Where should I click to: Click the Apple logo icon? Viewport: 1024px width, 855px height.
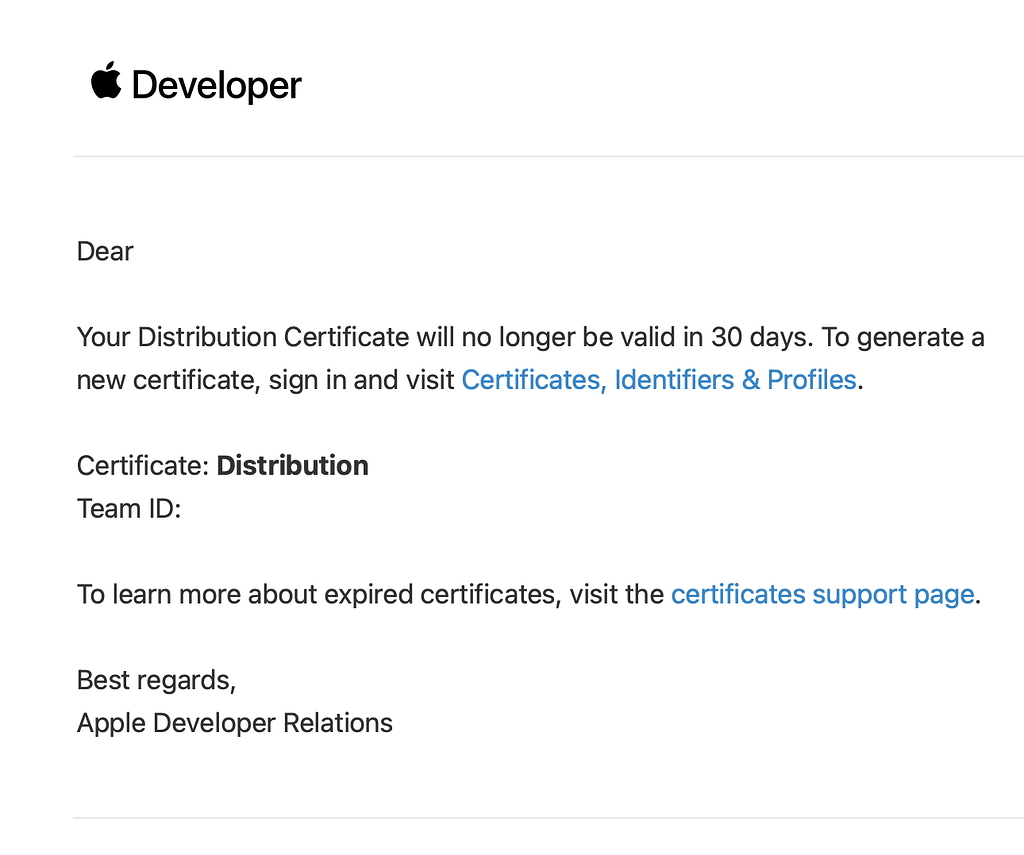point(106,81)
